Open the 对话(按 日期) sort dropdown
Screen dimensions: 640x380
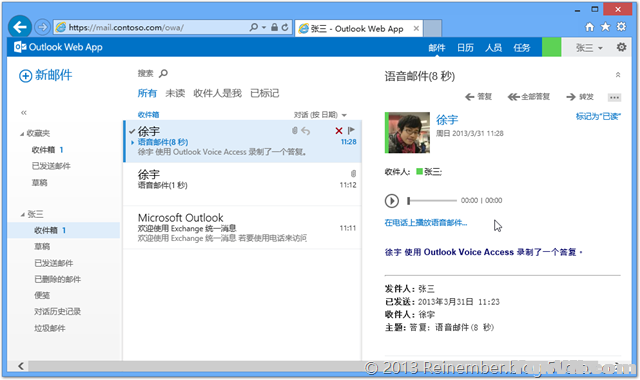[320, 115]
